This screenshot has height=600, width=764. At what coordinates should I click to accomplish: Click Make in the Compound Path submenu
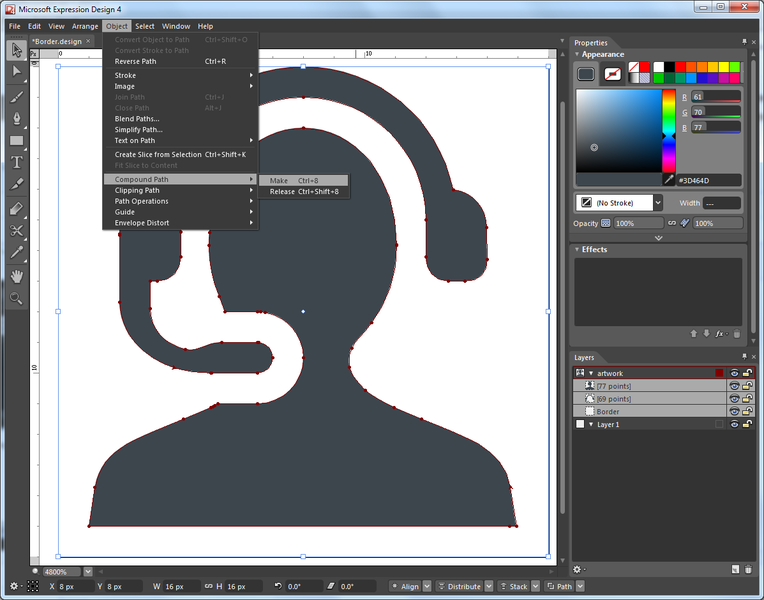[279, 181]
